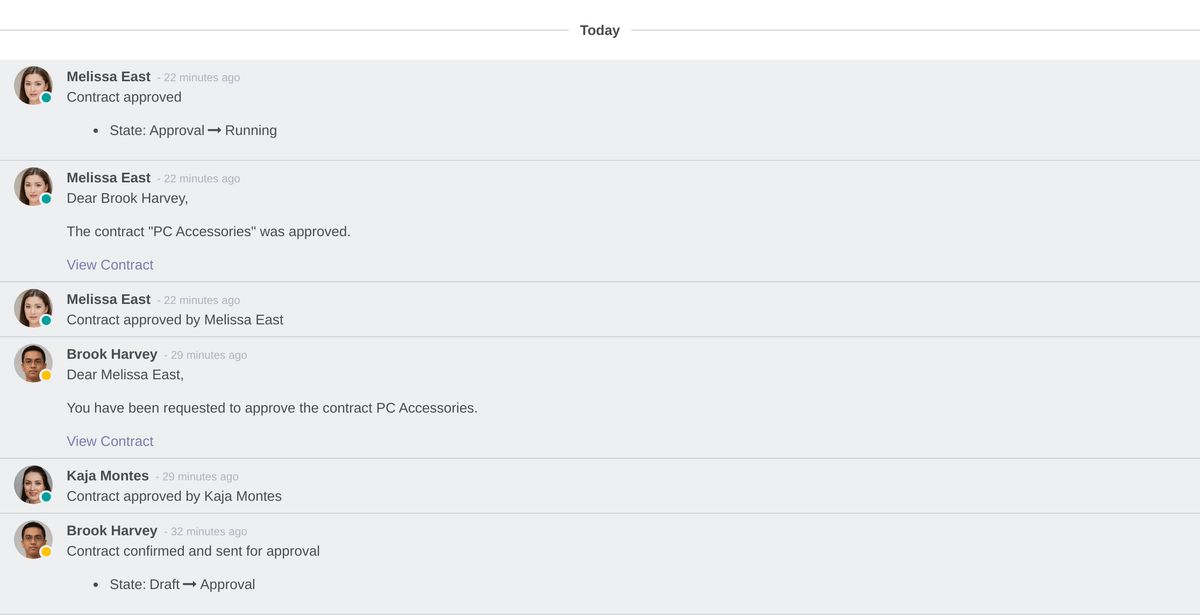Select the name 'Kaja Montes' in the message header
This screenshot has width=1200, height=615.
click(x=107, y=476)
